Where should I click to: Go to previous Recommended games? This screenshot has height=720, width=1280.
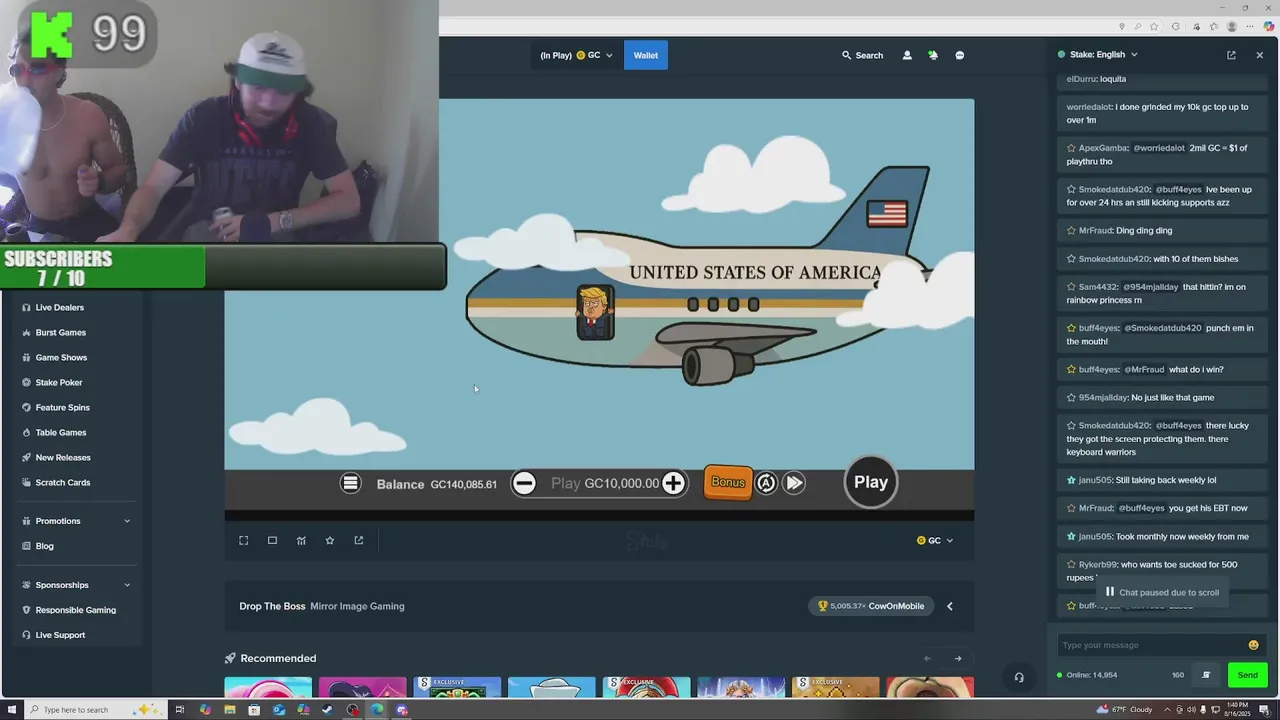tap(927, 658)
